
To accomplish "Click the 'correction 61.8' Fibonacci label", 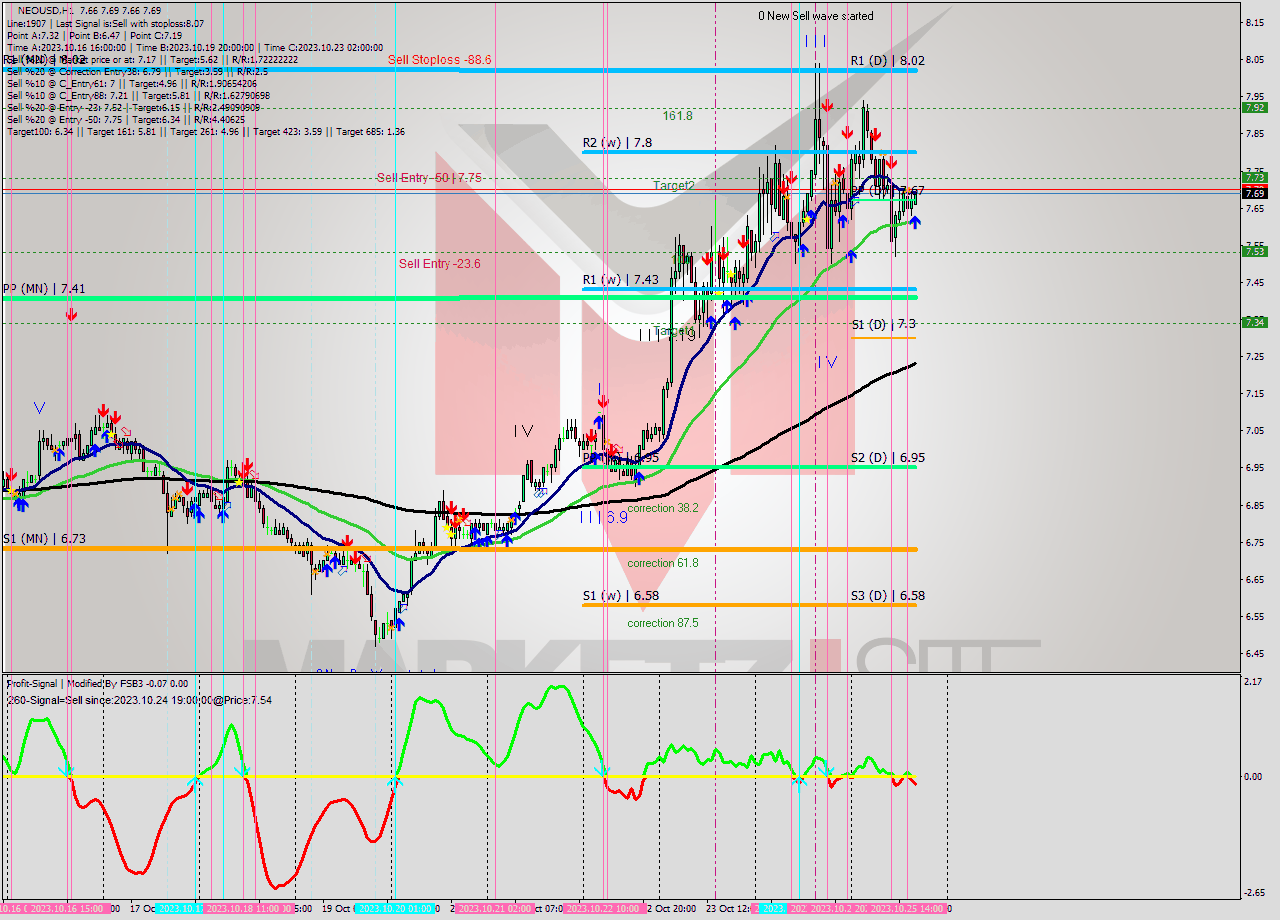I will point(663,563).
